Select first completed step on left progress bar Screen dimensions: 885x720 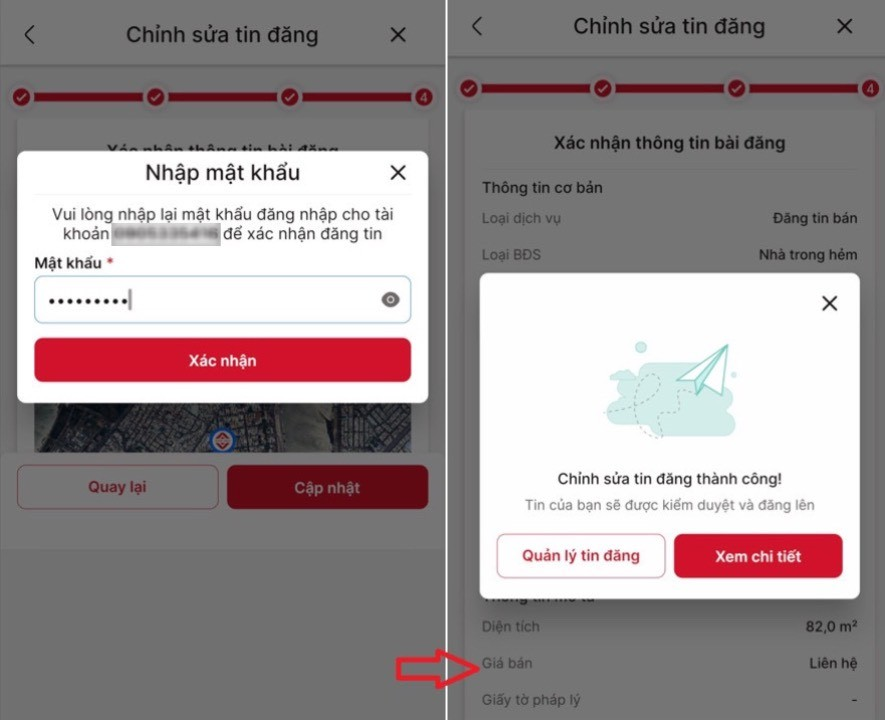pos(21,97)
